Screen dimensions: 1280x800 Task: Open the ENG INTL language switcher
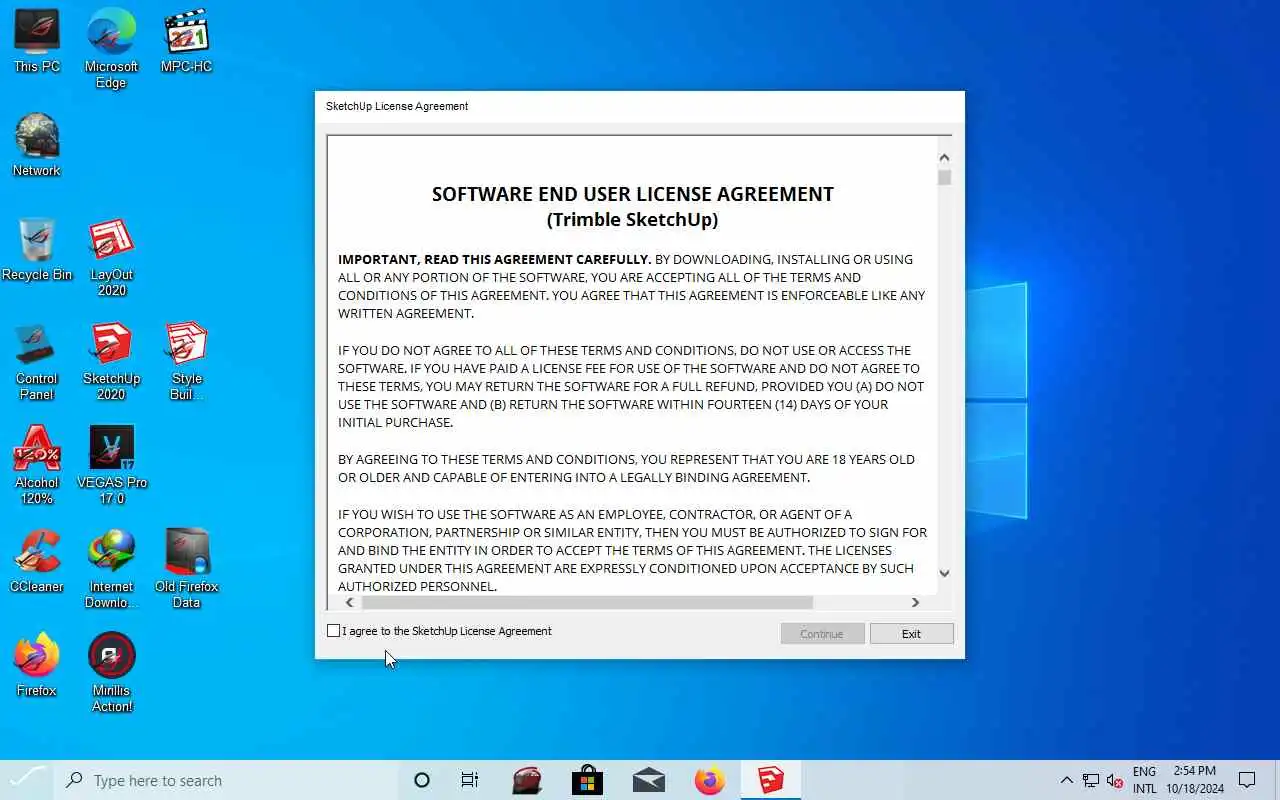pos(1144,780)
